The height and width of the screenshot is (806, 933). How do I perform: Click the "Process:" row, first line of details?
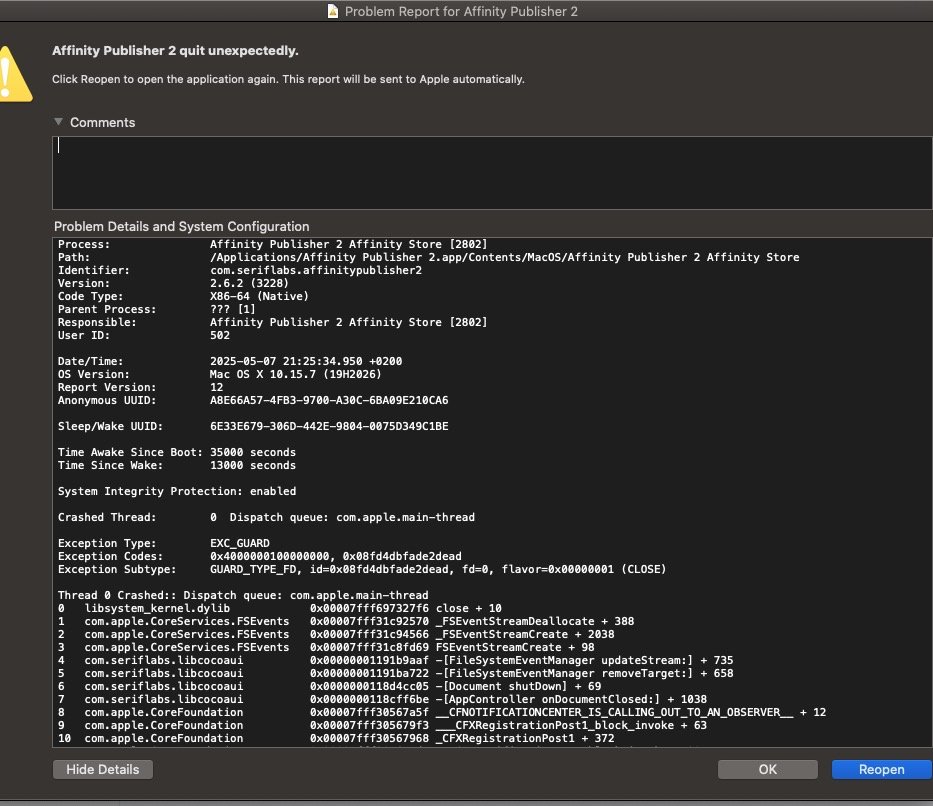273,244
